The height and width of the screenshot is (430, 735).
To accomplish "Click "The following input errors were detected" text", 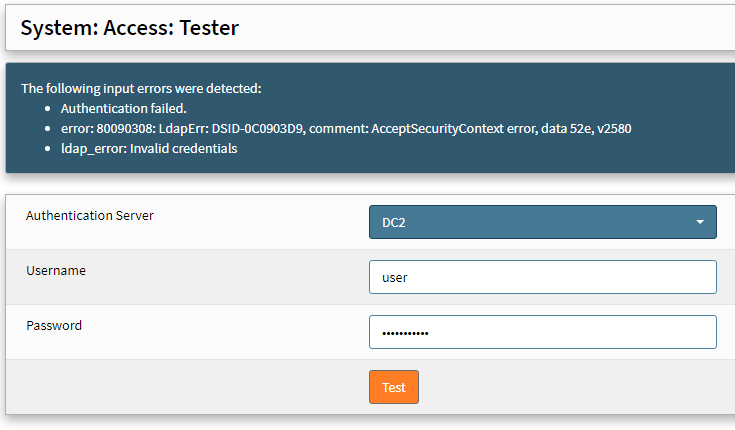I will point(141,88).
